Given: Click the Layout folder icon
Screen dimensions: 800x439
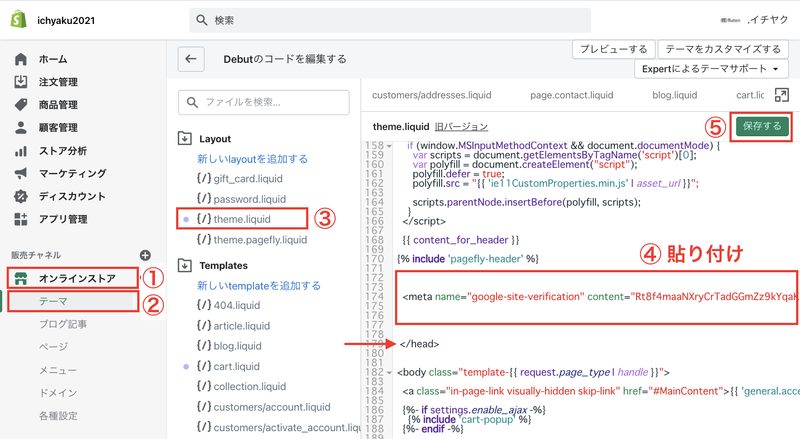Looking at the screenshot, I should [x=185, y=138].
